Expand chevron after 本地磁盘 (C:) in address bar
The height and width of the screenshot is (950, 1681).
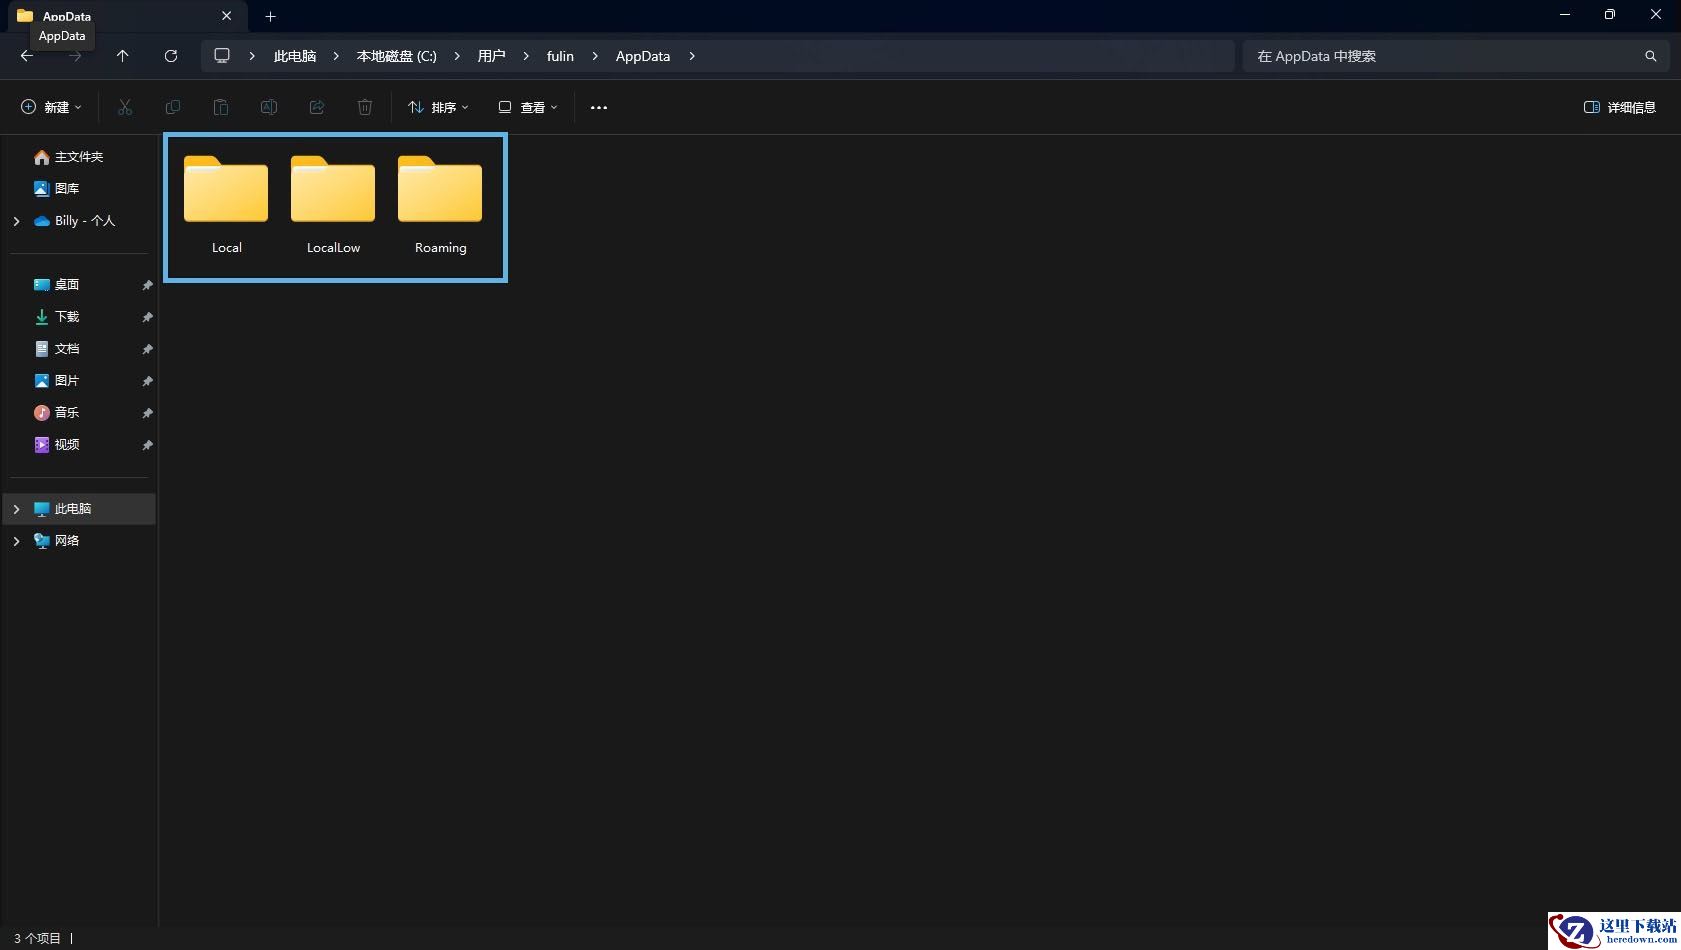click(457, 56)
